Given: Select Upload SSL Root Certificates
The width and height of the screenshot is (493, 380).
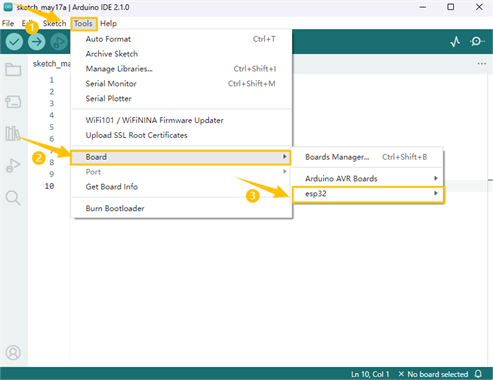Looking at the screenshot, I should click(182, 135).
